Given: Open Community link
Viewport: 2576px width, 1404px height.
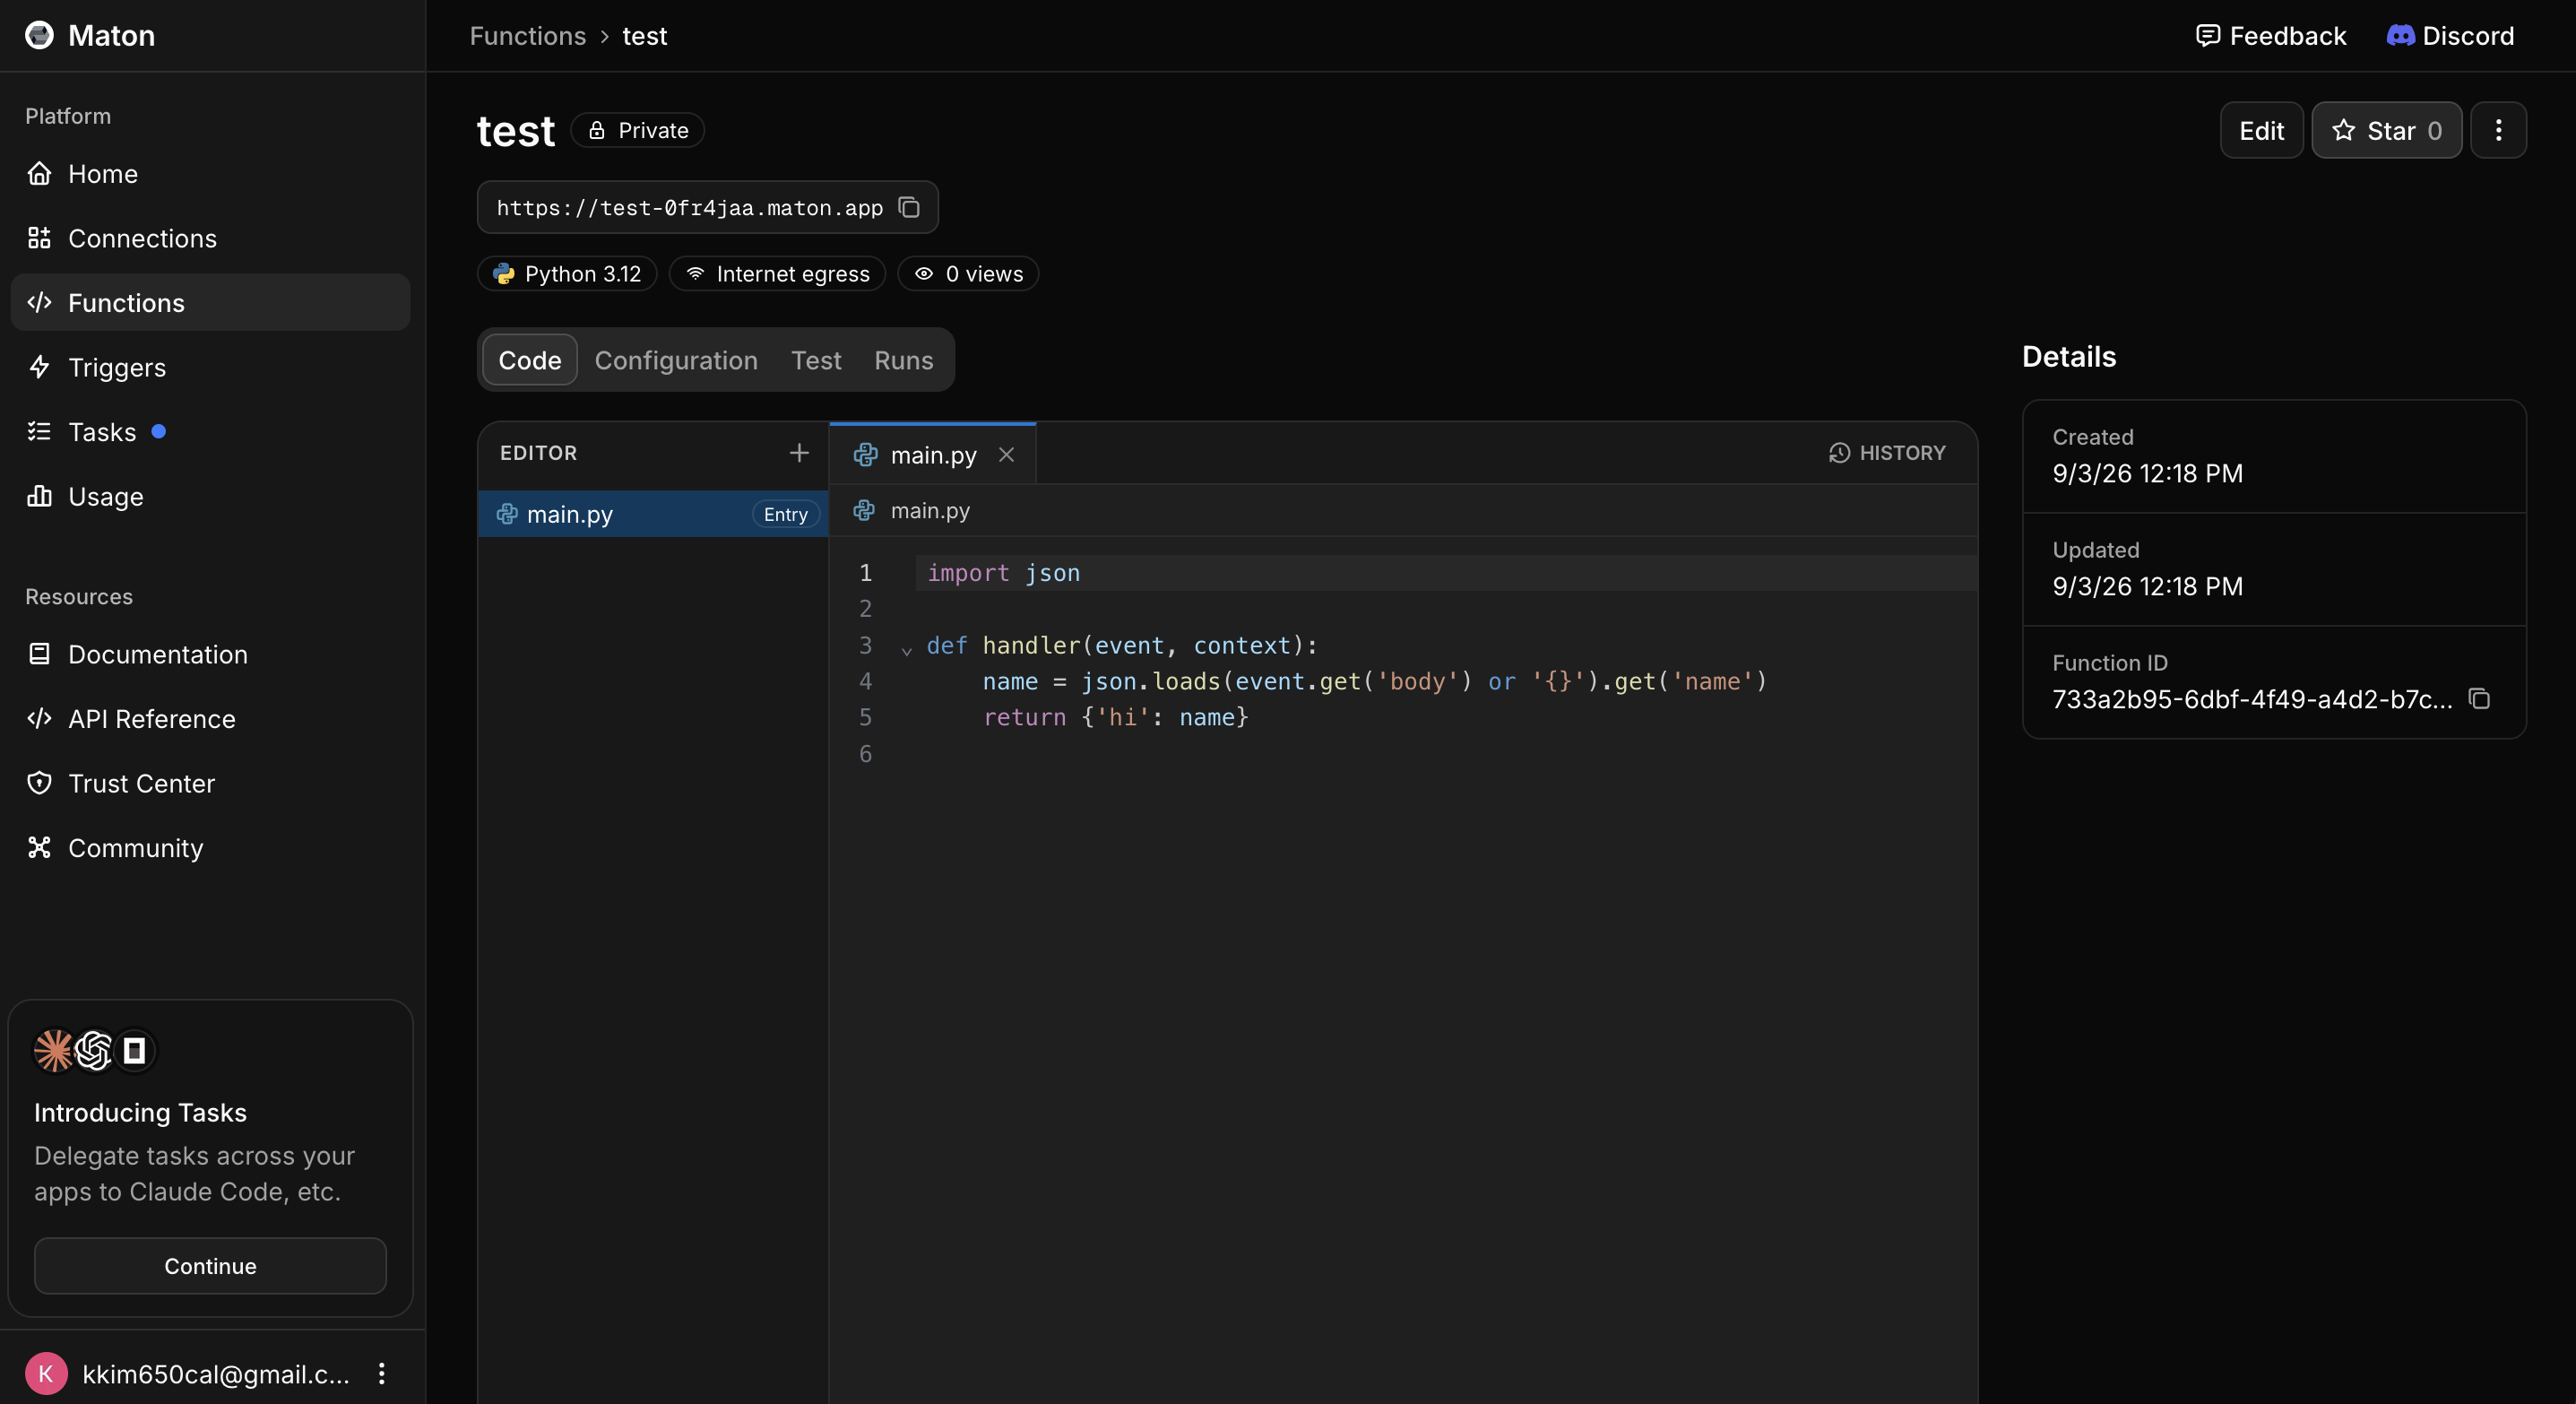Looking at the screenshot, I should [x=210, y=848].
